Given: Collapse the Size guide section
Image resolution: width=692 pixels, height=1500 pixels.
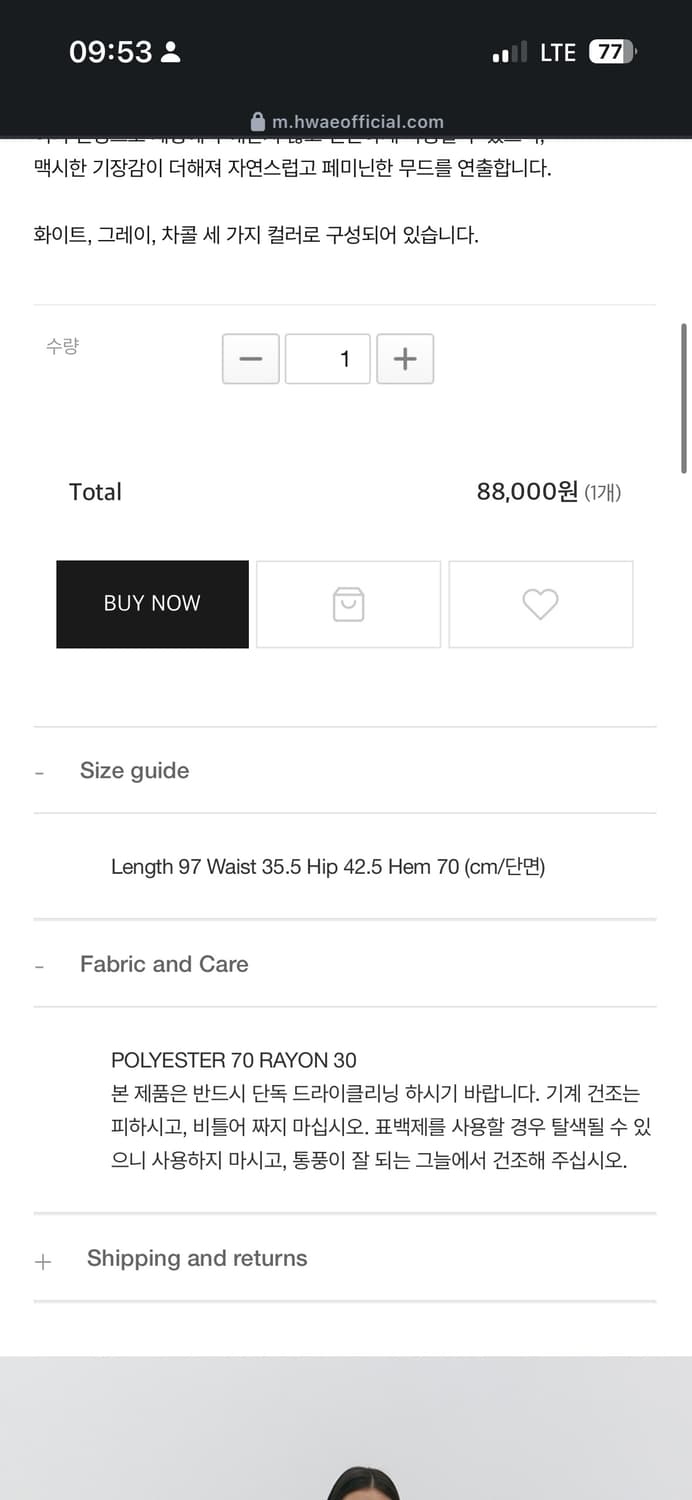Looking at the screenshot, I should tap(134, 771).
